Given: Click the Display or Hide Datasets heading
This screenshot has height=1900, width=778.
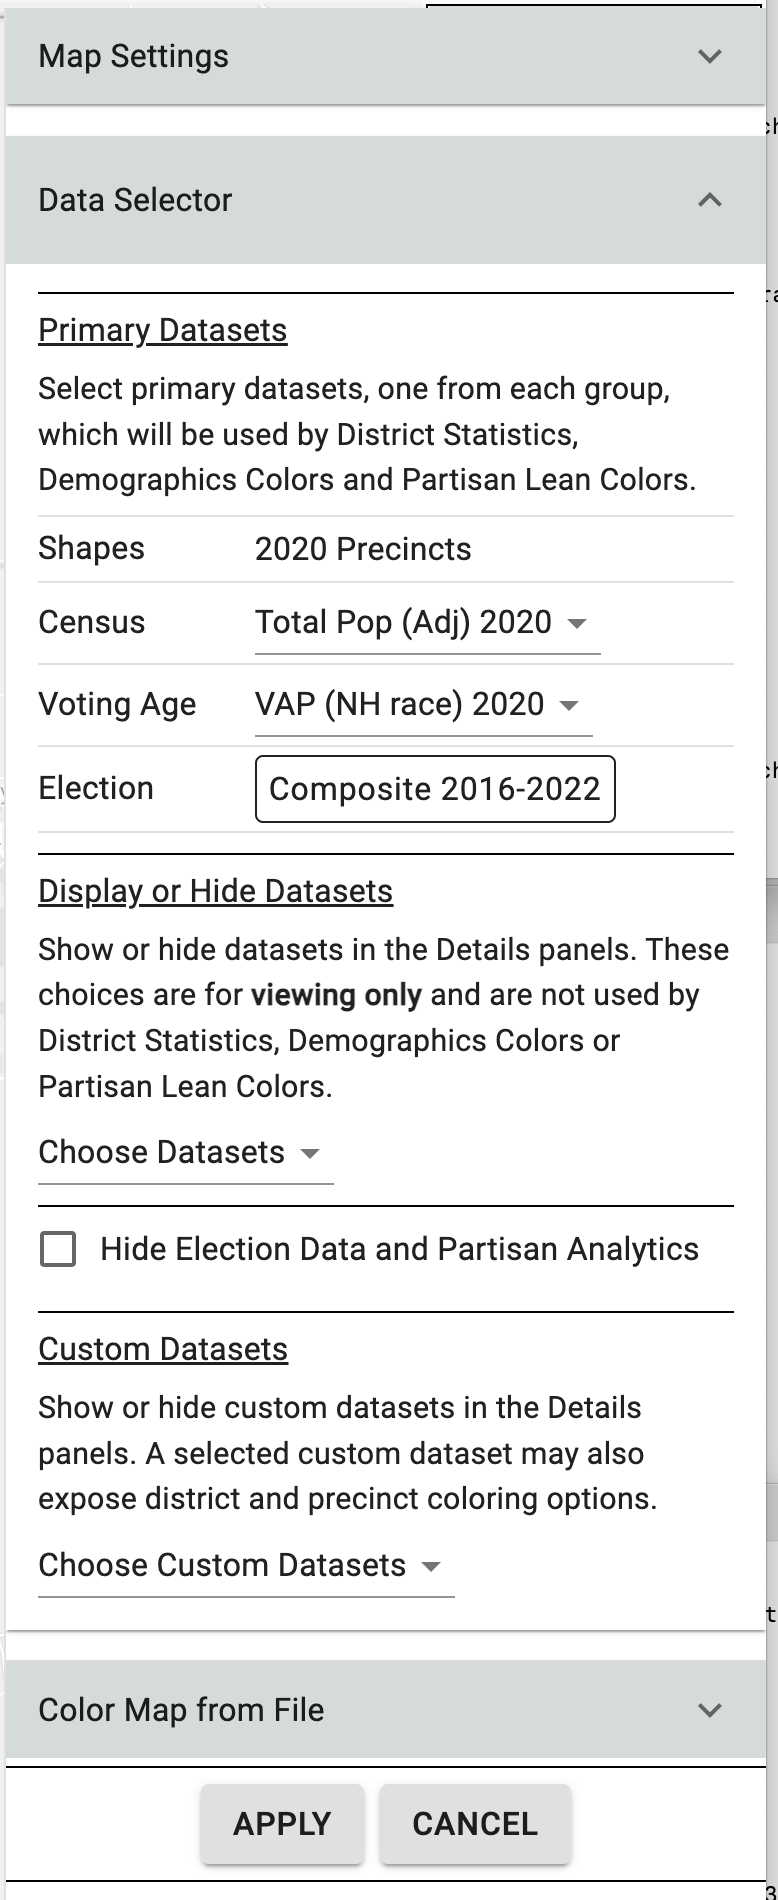Looking at the screenshot, I should point(214,891).
